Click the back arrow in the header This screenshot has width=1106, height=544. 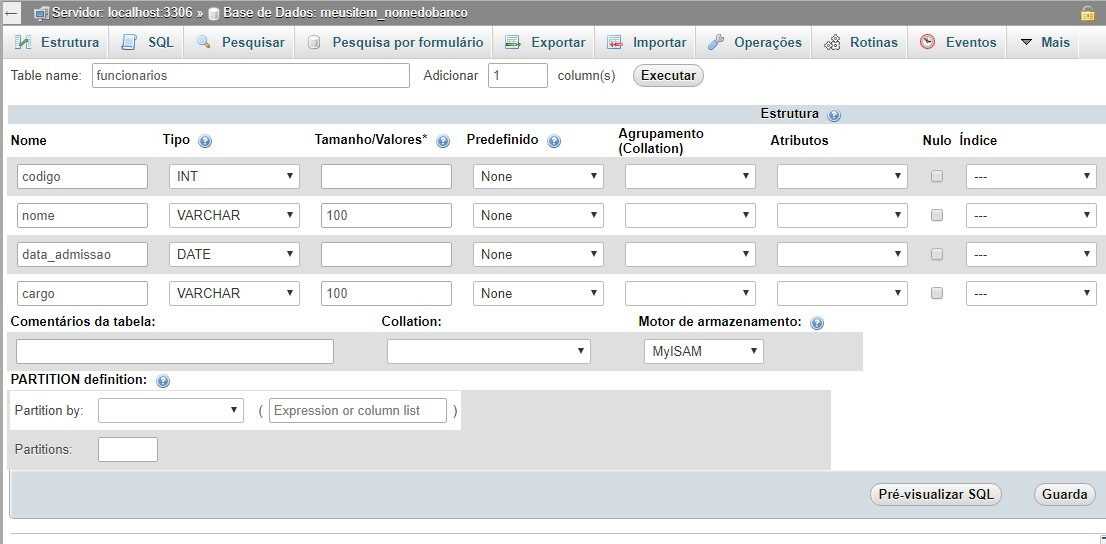click(x=11, y=13)
